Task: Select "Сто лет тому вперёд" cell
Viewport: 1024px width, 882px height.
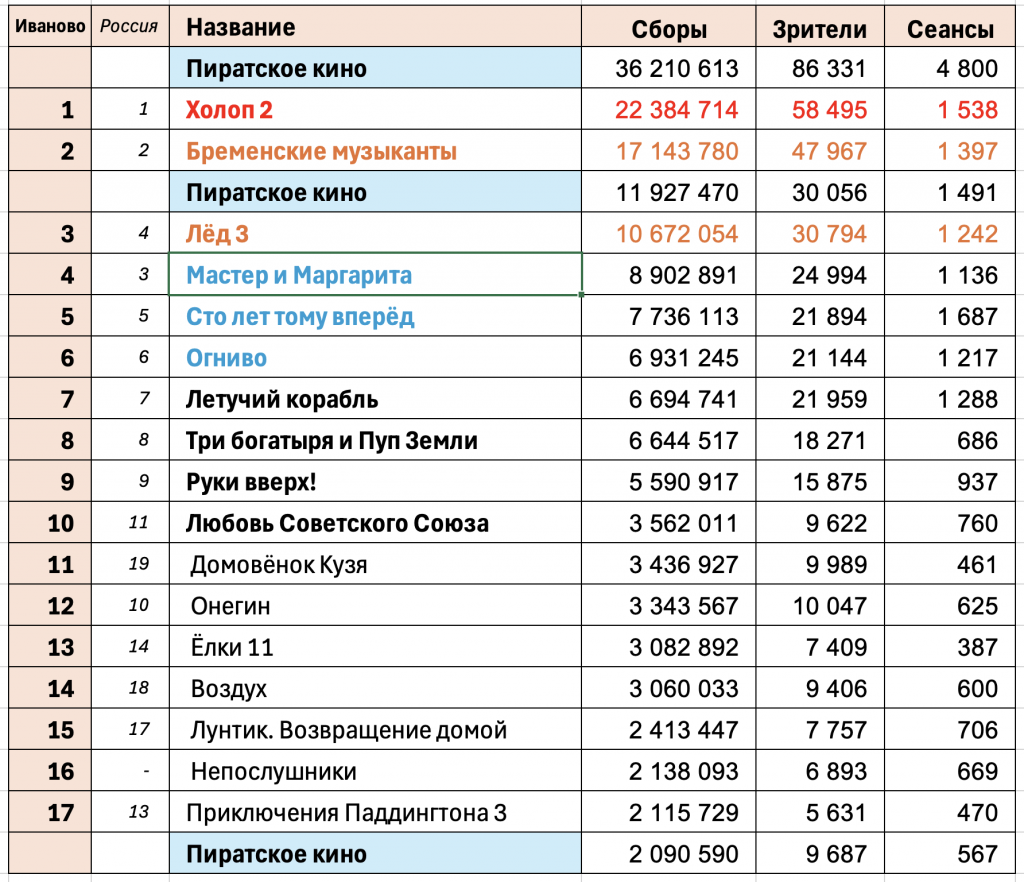Action: [375, 316]
